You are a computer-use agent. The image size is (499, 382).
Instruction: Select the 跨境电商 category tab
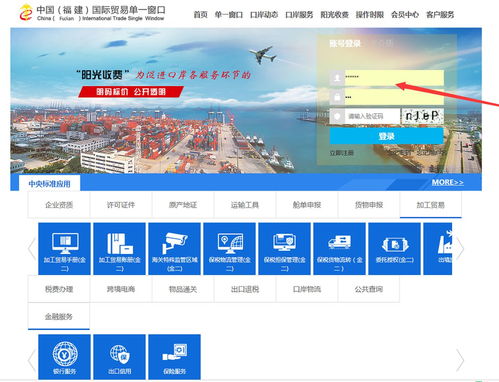tap(121, 289)
